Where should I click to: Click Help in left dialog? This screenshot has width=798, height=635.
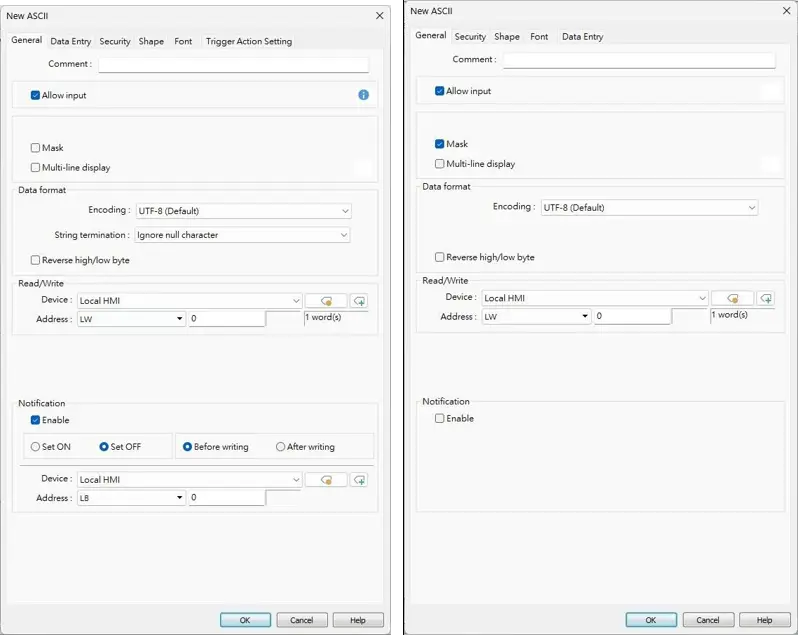[x=358, y=620]
